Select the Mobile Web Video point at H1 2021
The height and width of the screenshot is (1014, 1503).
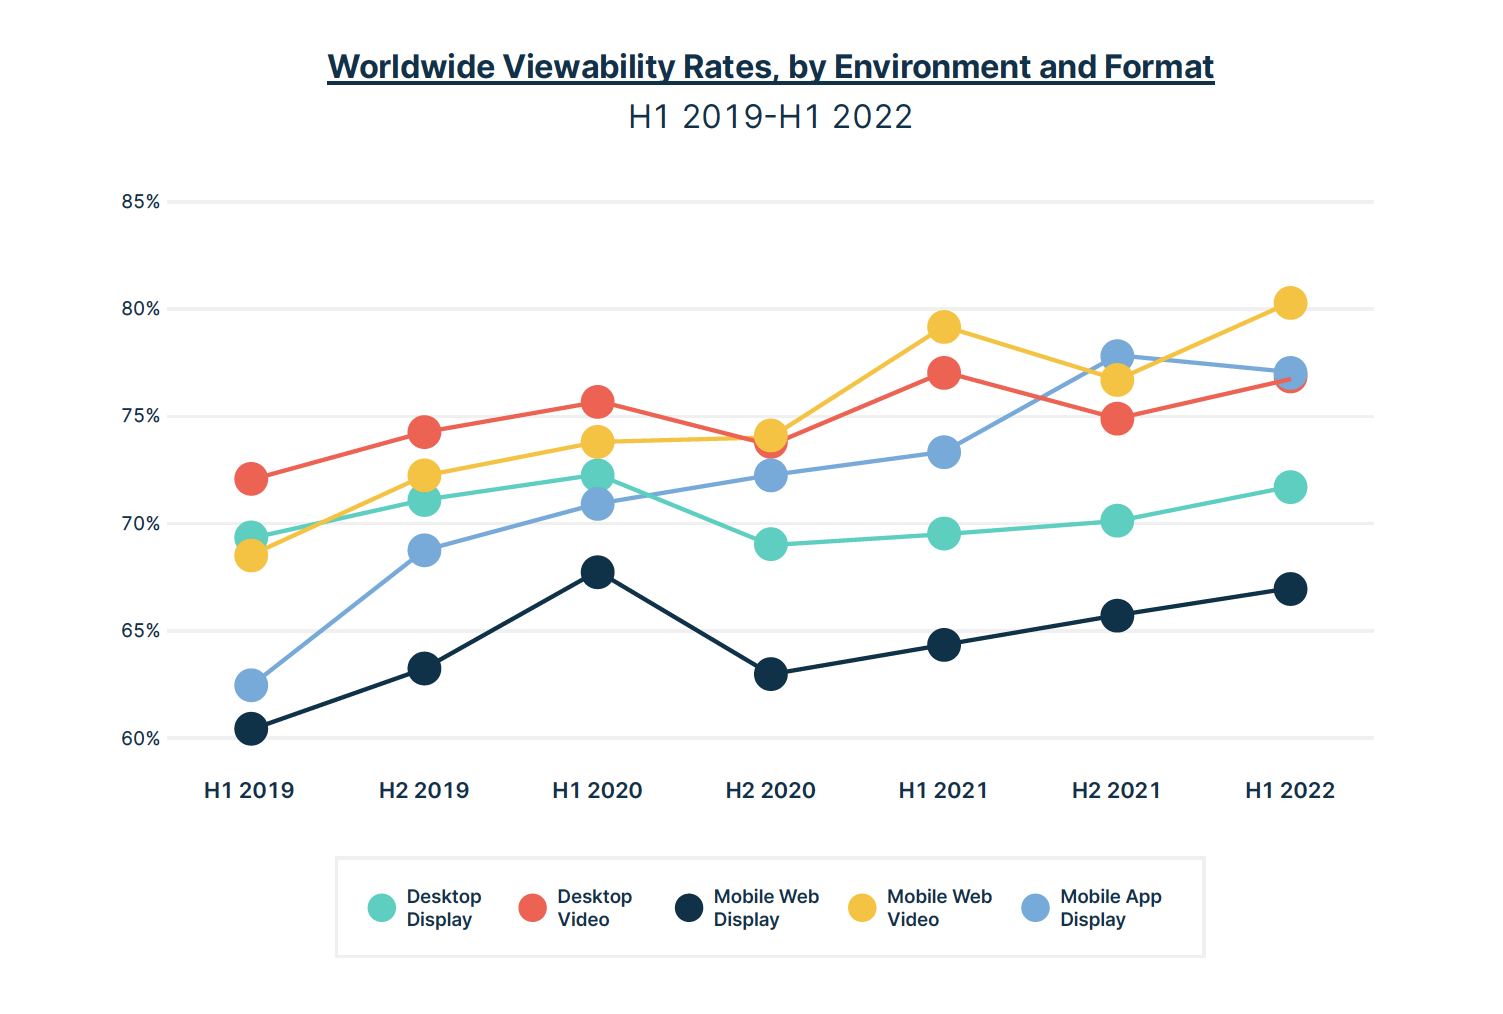tap(943, 327)
